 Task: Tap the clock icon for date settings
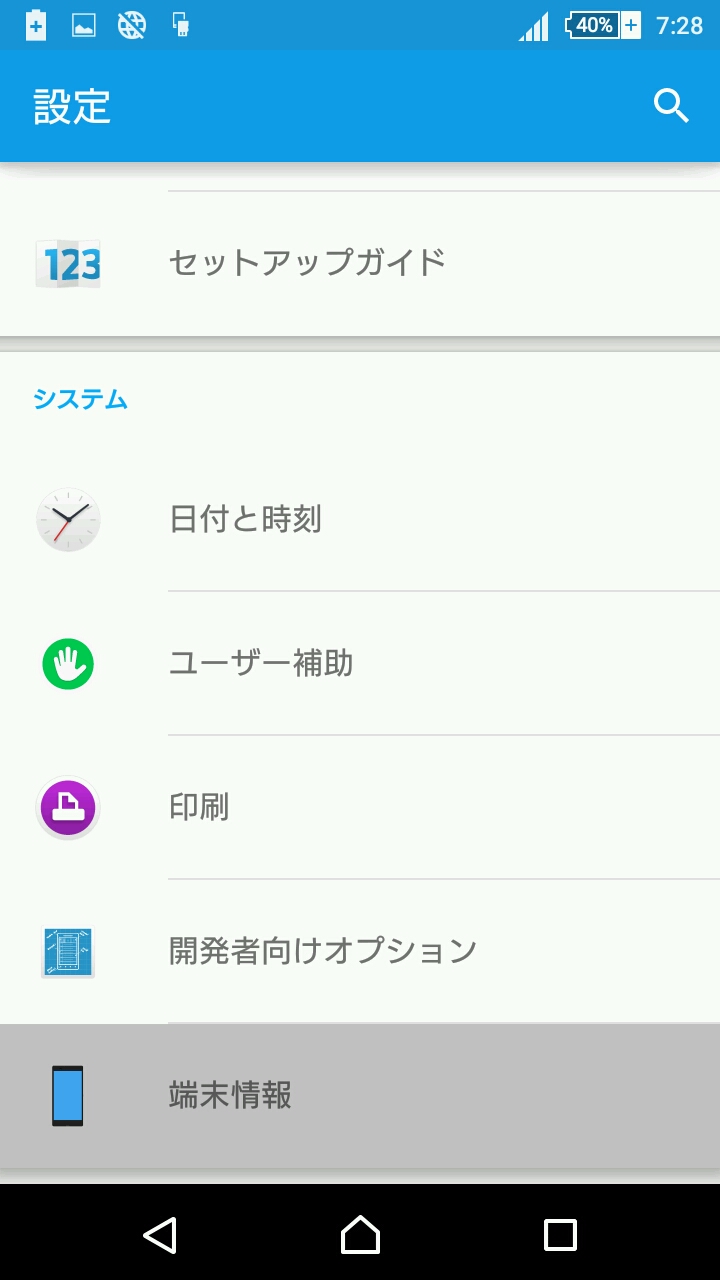click(68, 520)
